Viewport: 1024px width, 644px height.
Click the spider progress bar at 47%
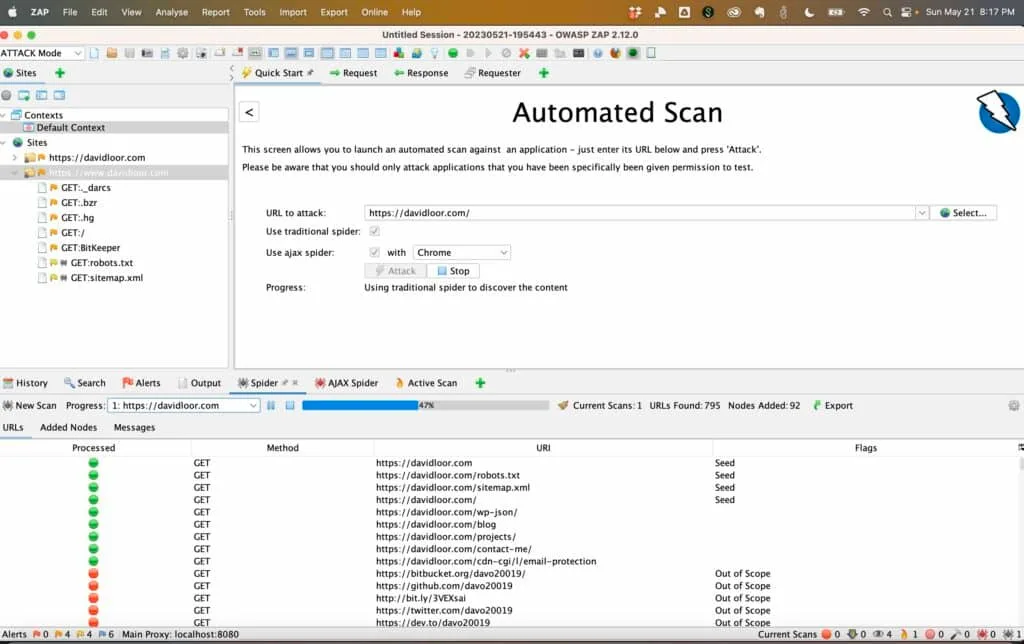(x=425, y=406)
